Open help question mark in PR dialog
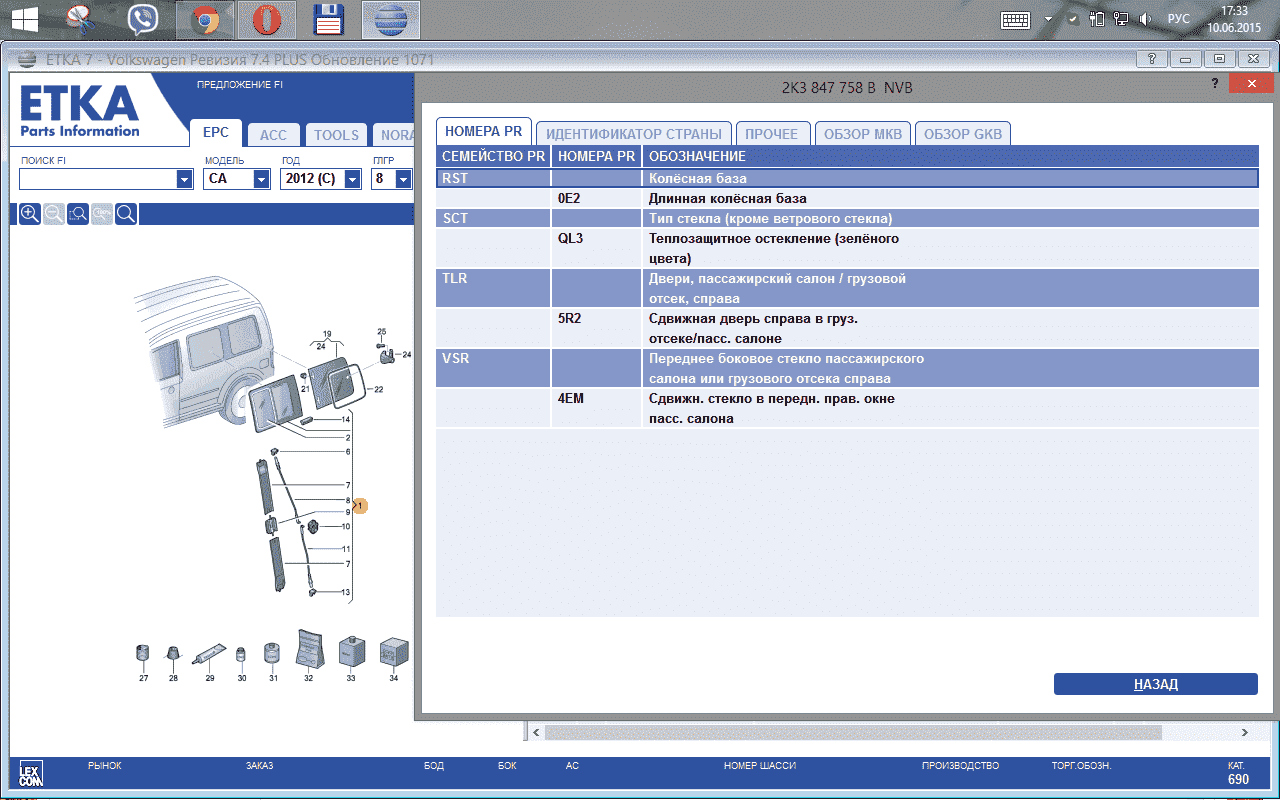 point(1214,84)
